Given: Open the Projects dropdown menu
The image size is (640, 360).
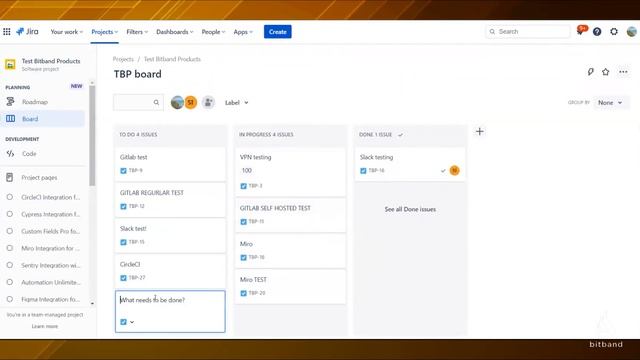Looking at the screenshot, I should tap(104, 32).
